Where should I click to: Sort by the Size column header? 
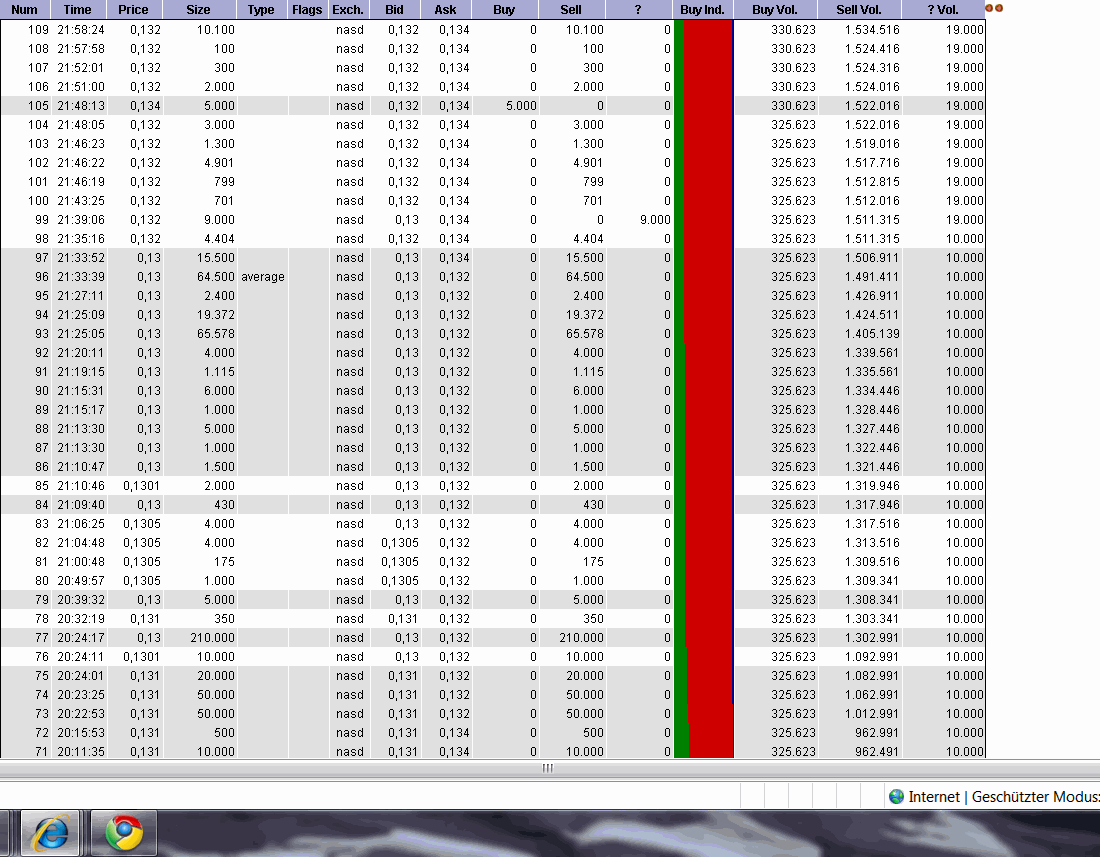pos(199,10)
